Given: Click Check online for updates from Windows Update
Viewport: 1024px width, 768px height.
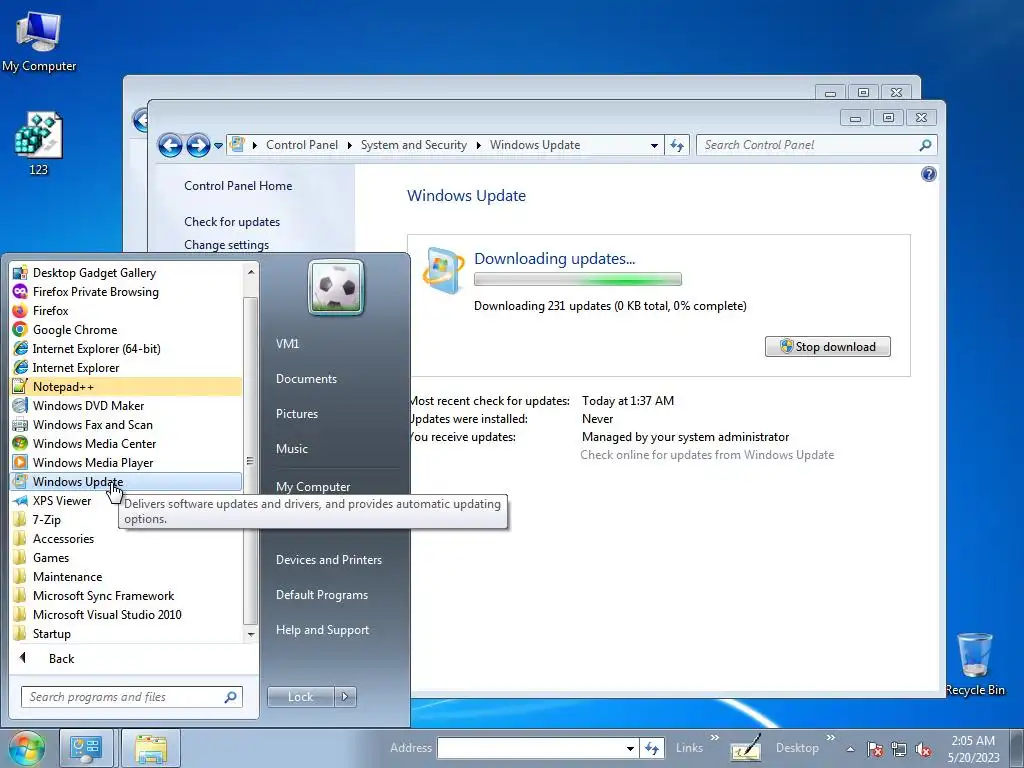Looking at the screenshot, I should (x=707, y=455).
